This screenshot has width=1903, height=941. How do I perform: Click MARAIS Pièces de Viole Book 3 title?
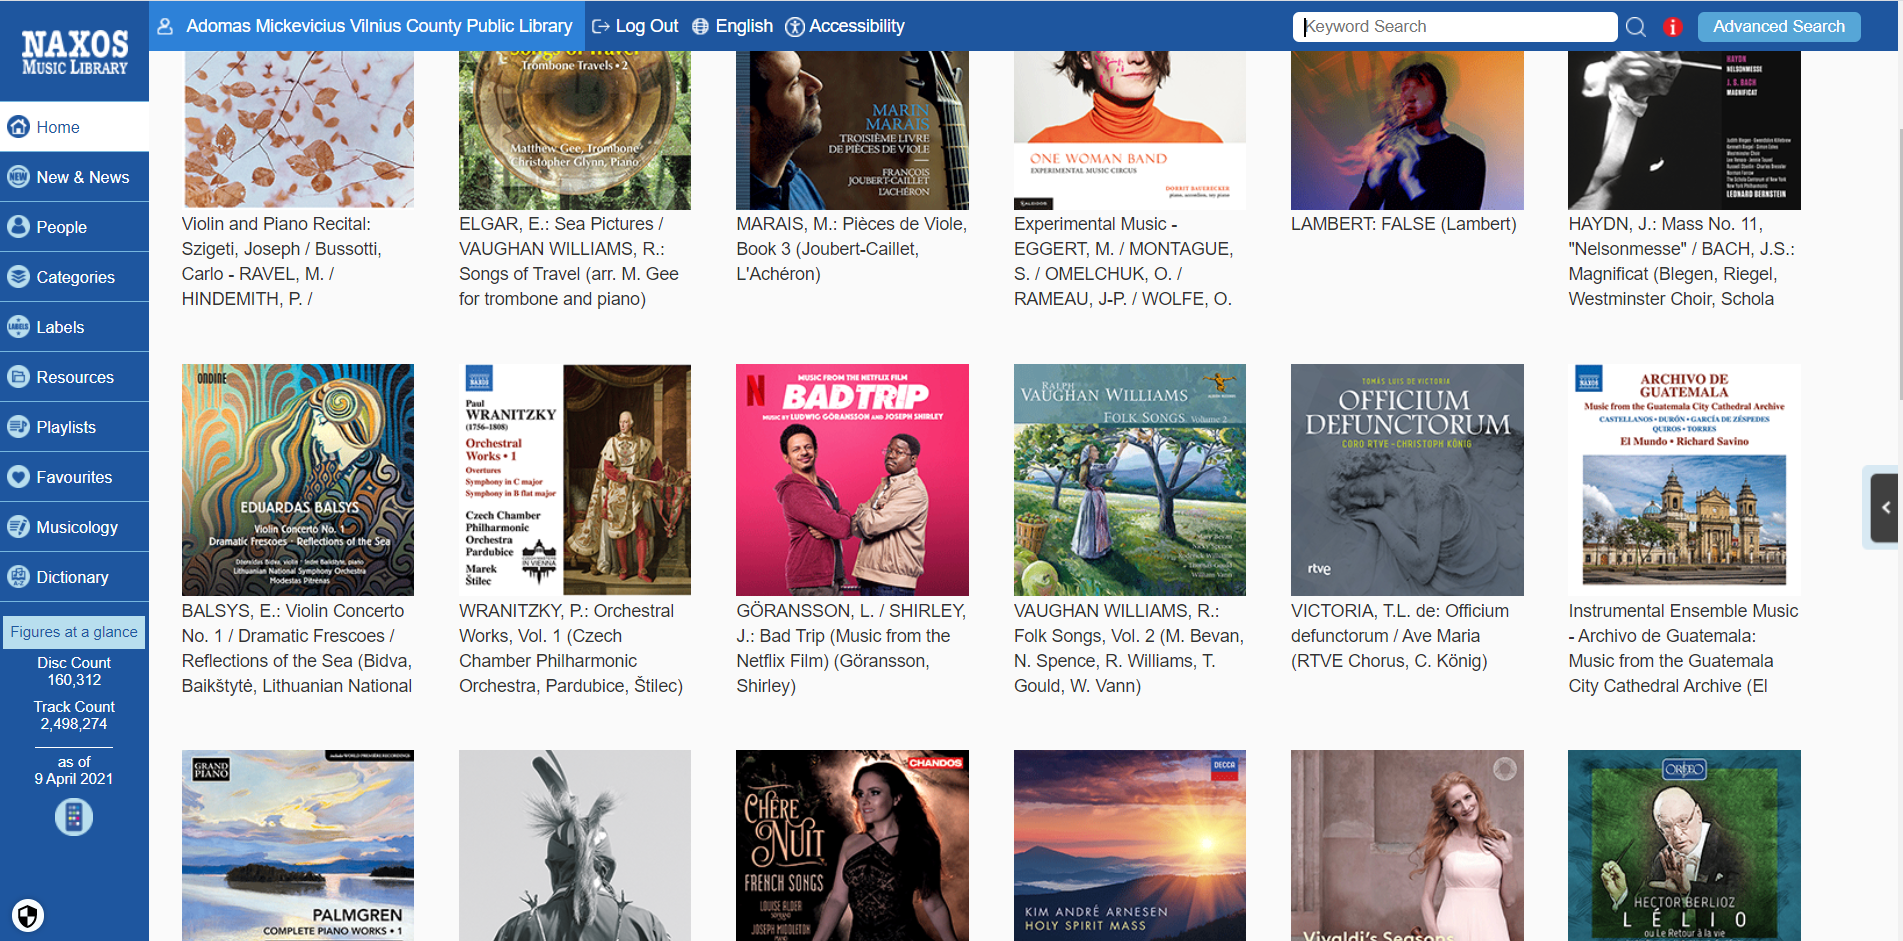tap(851, 249)
